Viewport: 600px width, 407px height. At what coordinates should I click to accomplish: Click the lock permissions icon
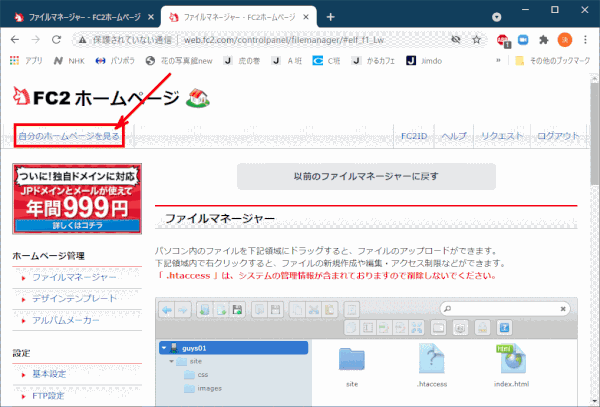[x=483, y=328]
